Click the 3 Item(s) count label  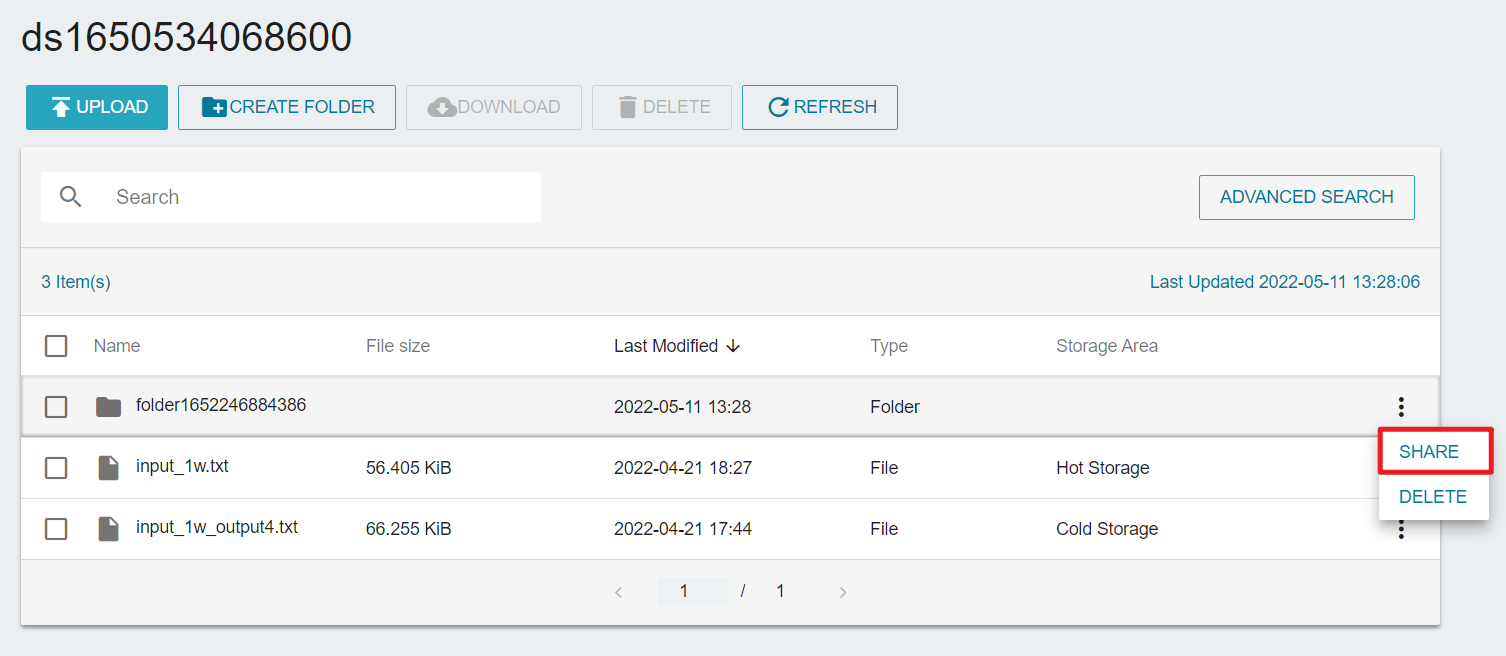pos(76,282)
